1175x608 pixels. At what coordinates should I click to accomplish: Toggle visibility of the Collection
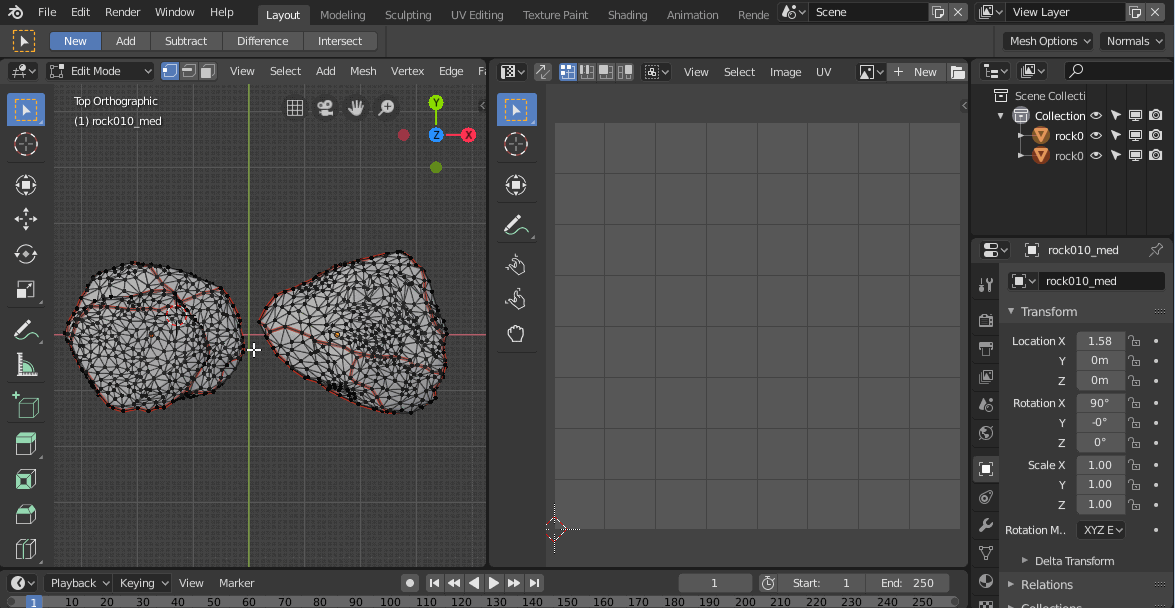point(1096,115)
